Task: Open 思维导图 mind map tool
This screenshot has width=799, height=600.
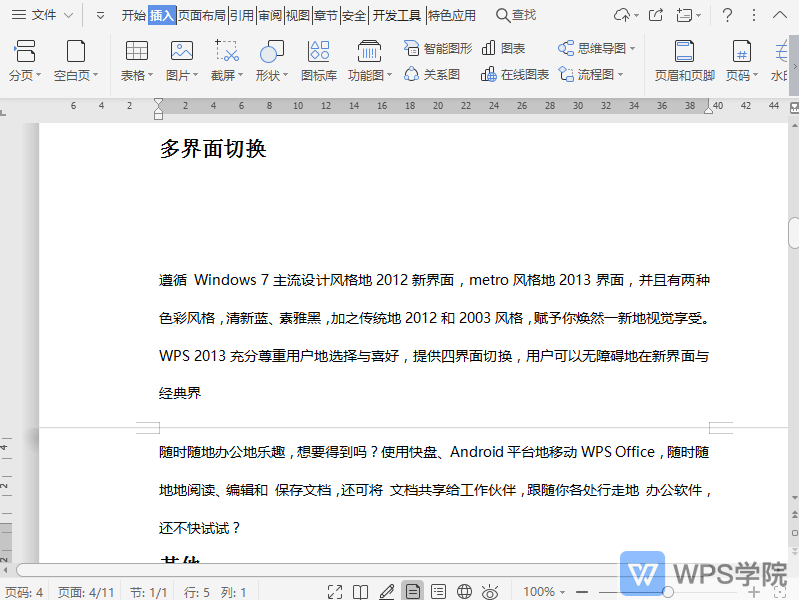Action: pyautogui.click(x=592, y=48)
